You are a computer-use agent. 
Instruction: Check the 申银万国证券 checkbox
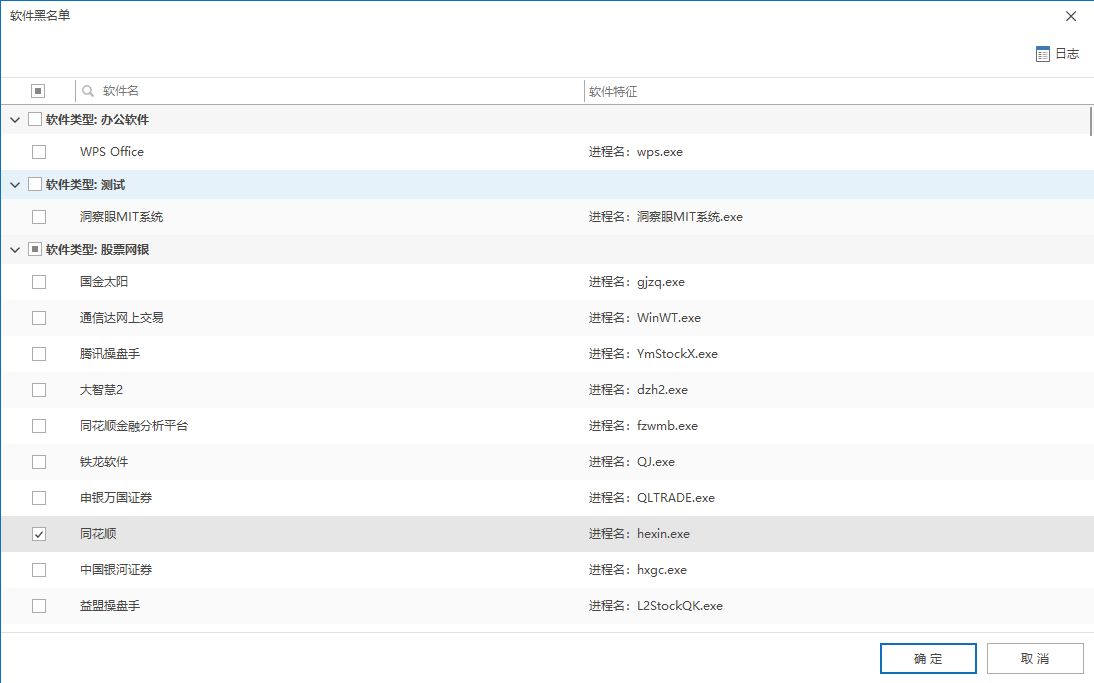point(39,497)
